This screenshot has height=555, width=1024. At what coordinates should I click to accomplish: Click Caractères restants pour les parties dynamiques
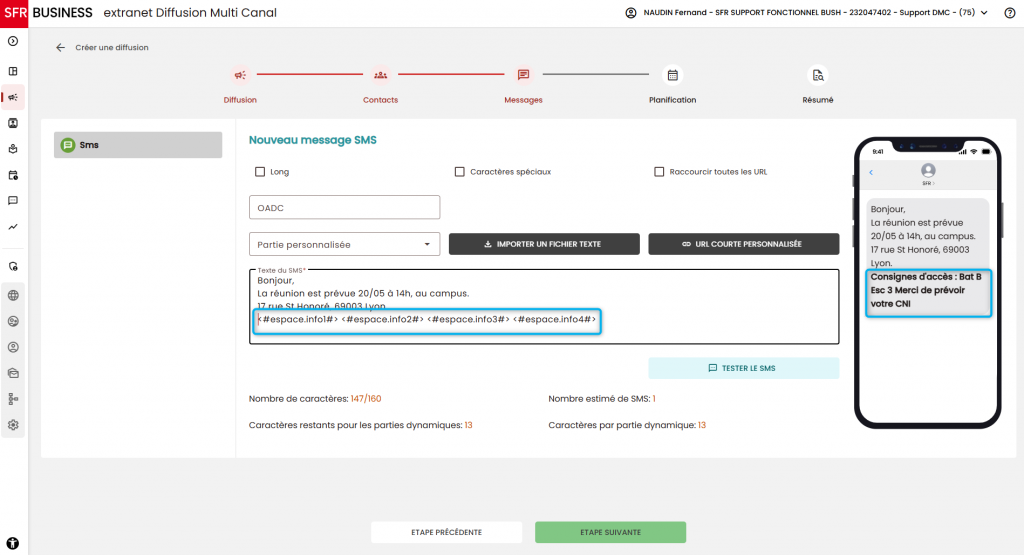coord(360,425)
